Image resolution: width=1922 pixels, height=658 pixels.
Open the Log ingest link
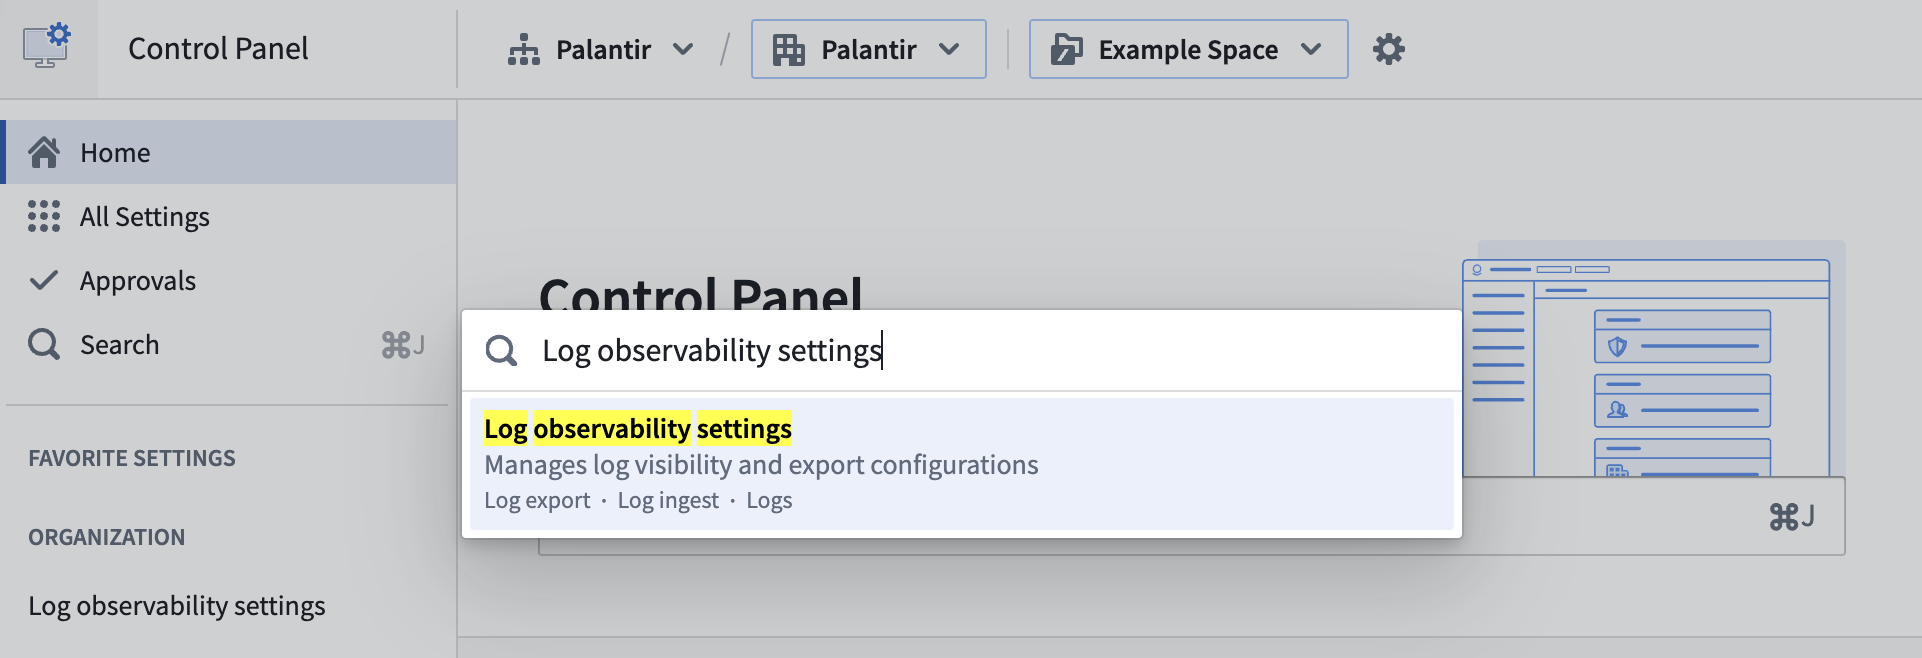[x=668, y=500]
